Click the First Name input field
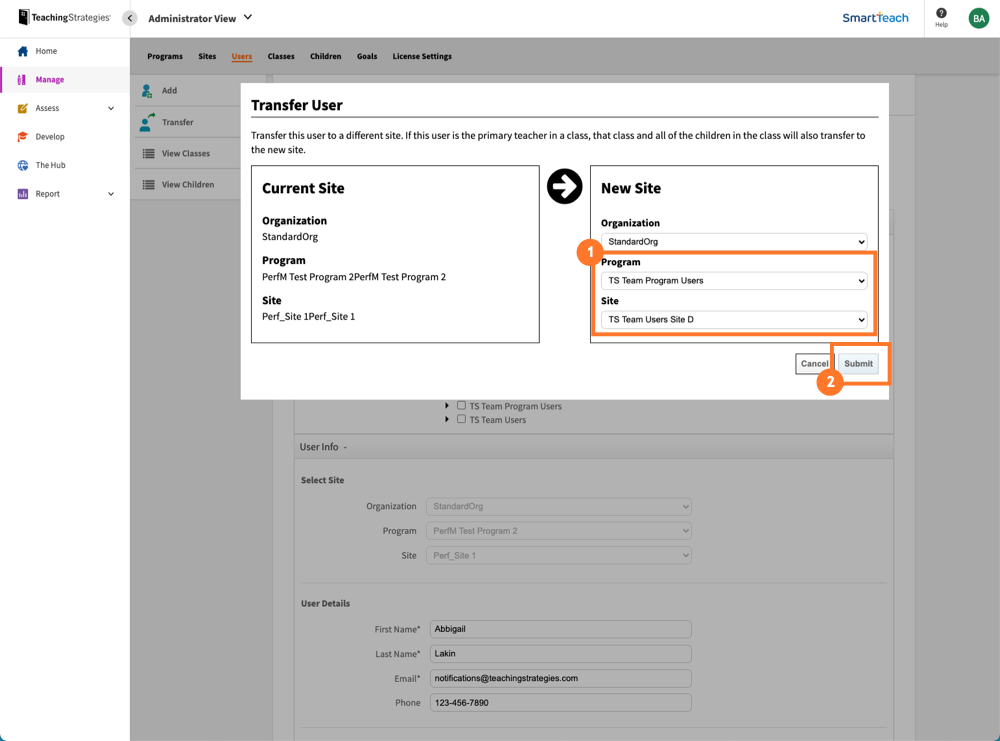The image size is (1000, 741). (560, 629)
